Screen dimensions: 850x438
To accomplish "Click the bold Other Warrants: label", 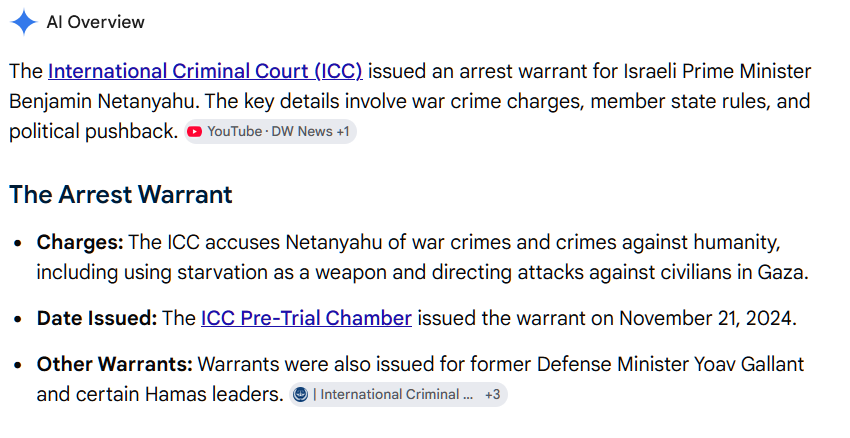I will coord(114,364).
